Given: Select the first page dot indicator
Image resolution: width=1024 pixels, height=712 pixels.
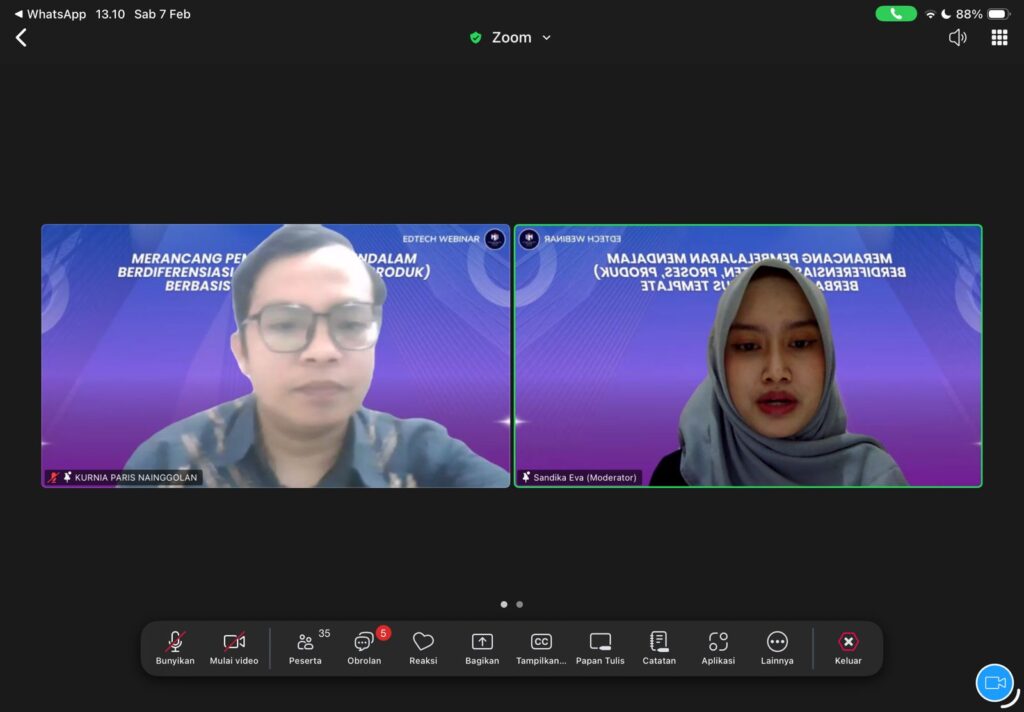Looking at the screenshot, I should [x=504, y=604].
